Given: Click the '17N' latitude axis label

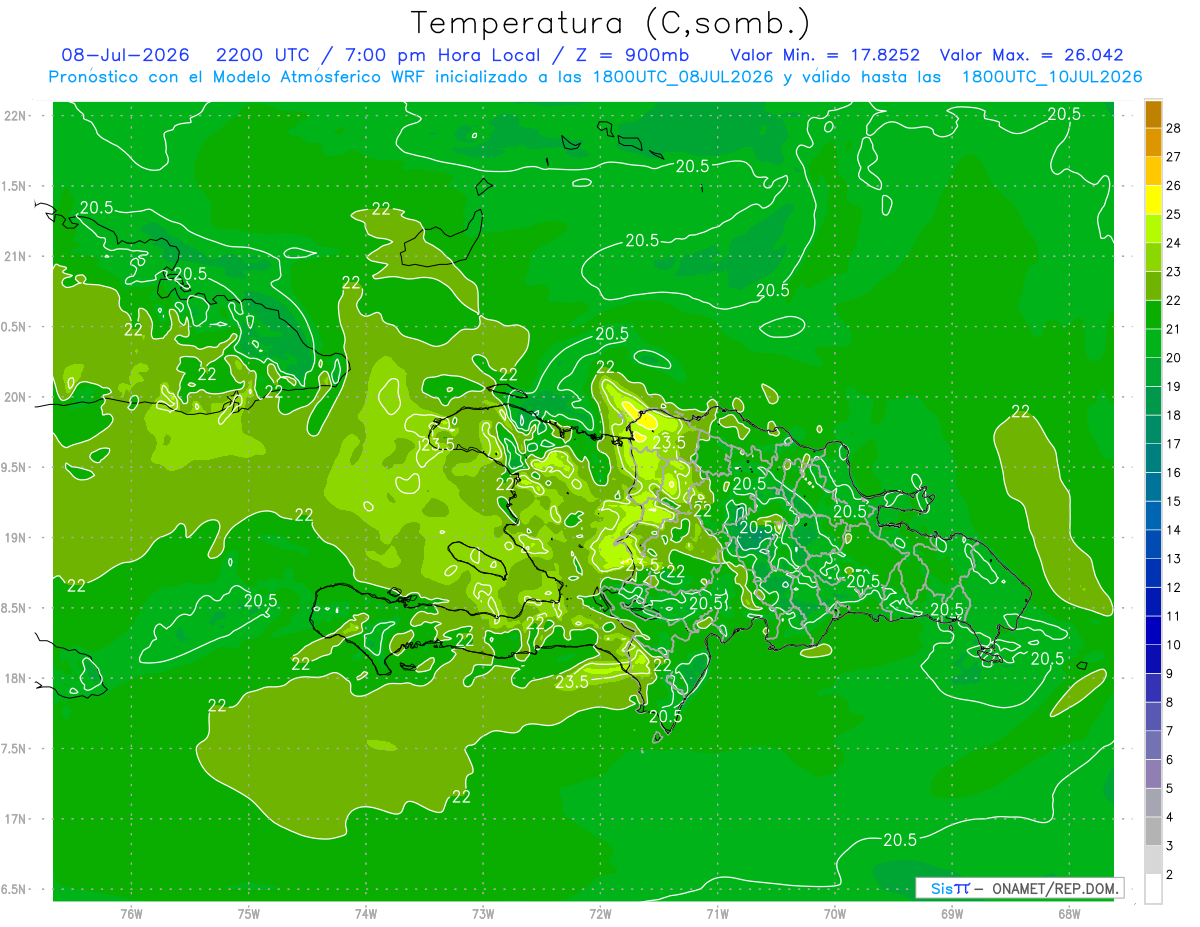Looking at the screenshot, I should (16, 820).
